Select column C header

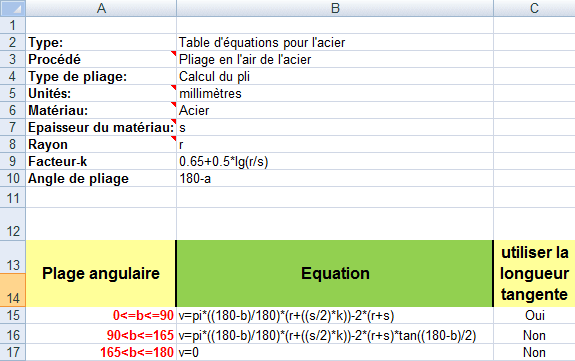tap(534, 8)
